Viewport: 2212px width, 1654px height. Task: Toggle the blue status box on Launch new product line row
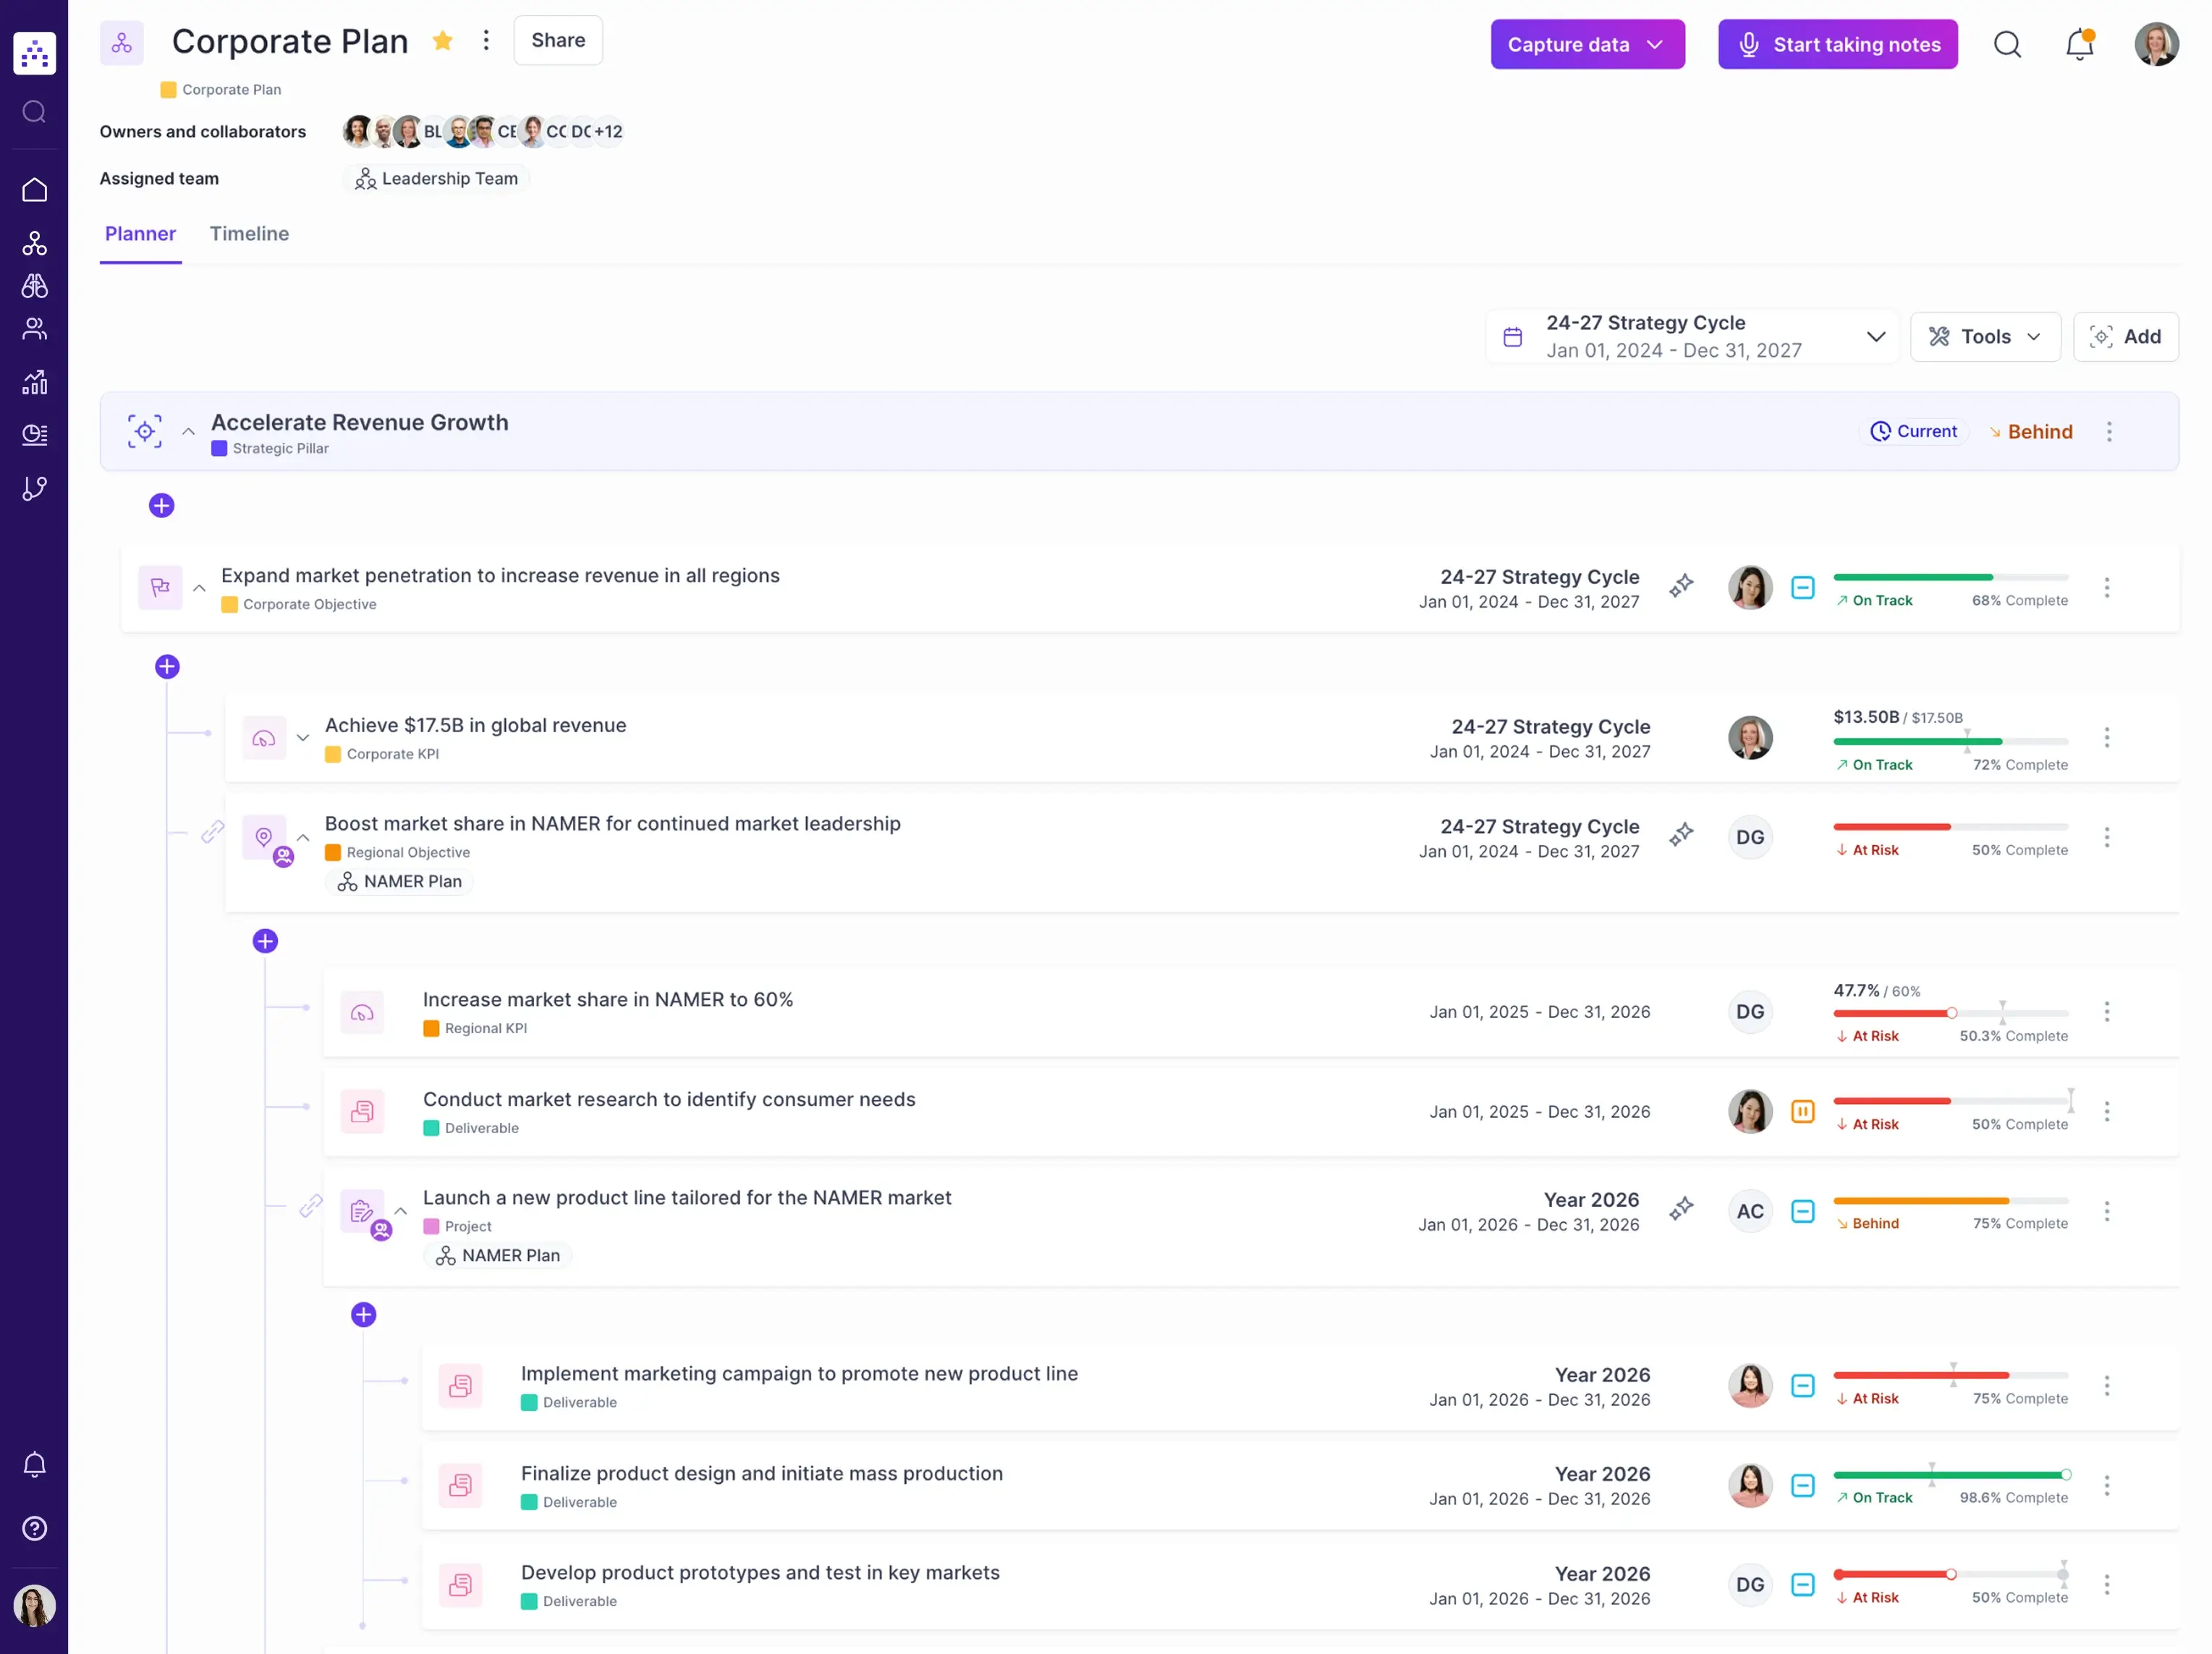1802,1211
